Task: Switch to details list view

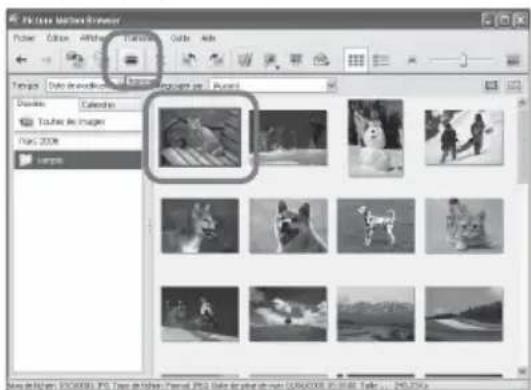Action: point(381,61)
